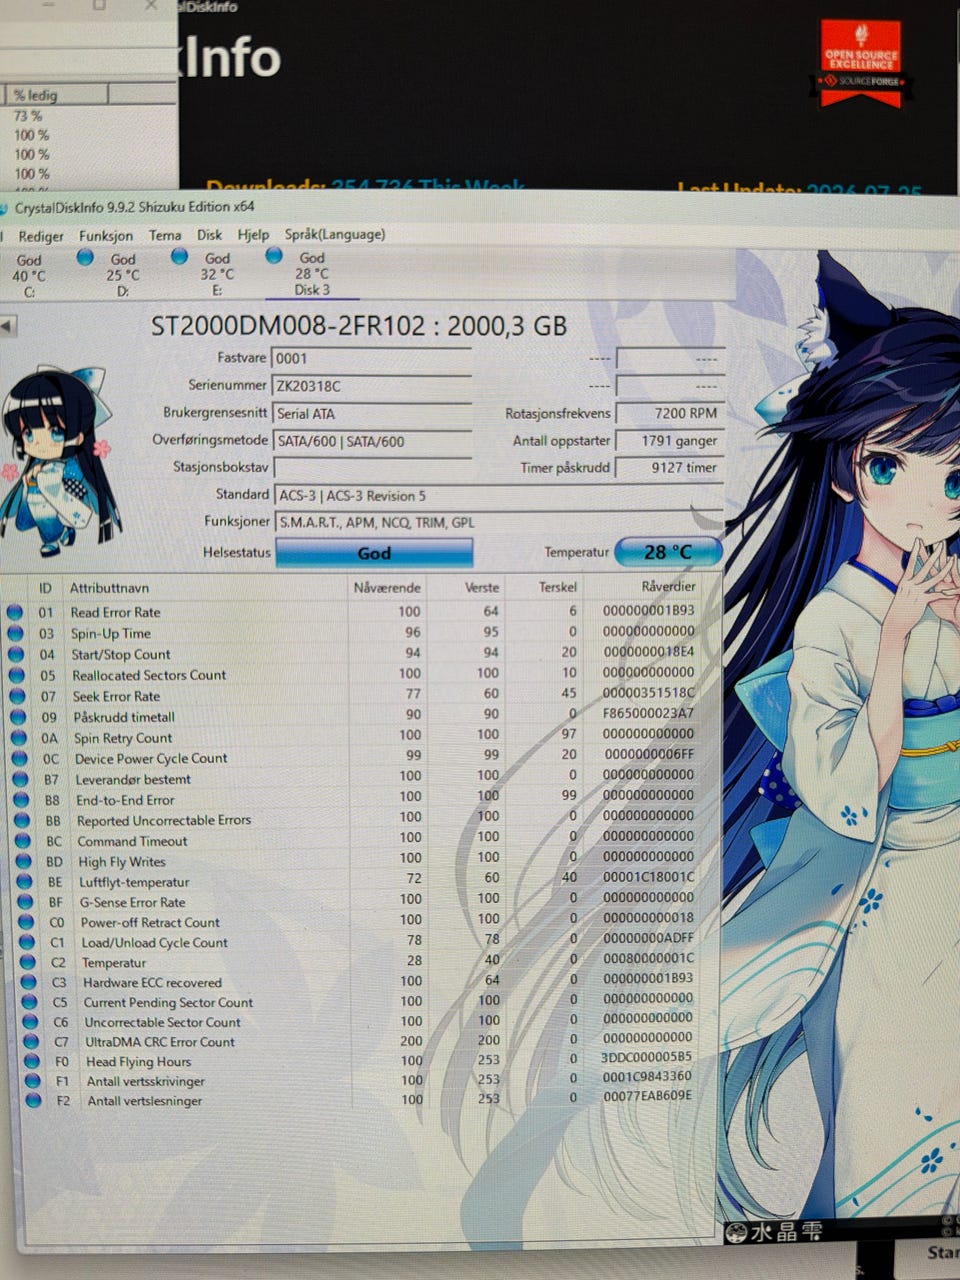Image resolution: width=960 pixels, height=1280 pixels.
Task: Click status icon for Påskrudd timetall
Action: click(x=19, y=717)
